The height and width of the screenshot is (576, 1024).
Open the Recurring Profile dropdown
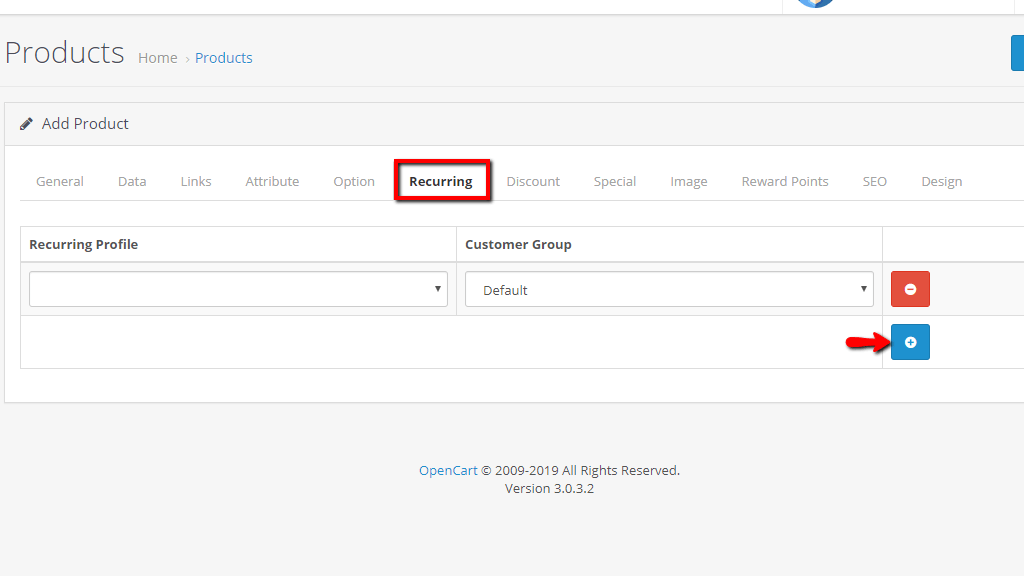237,289
